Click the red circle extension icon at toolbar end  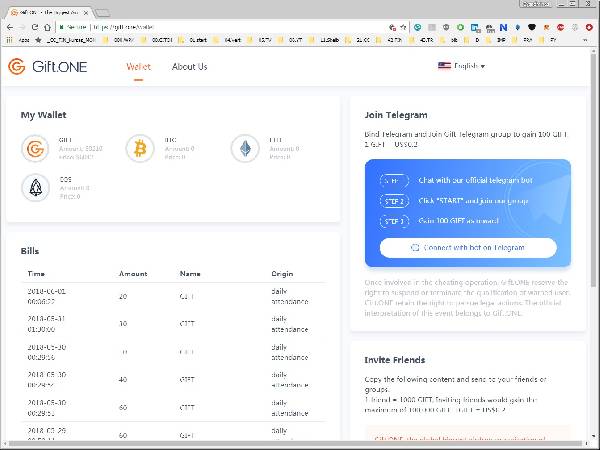pyautogui.click(x=589, y=27)
